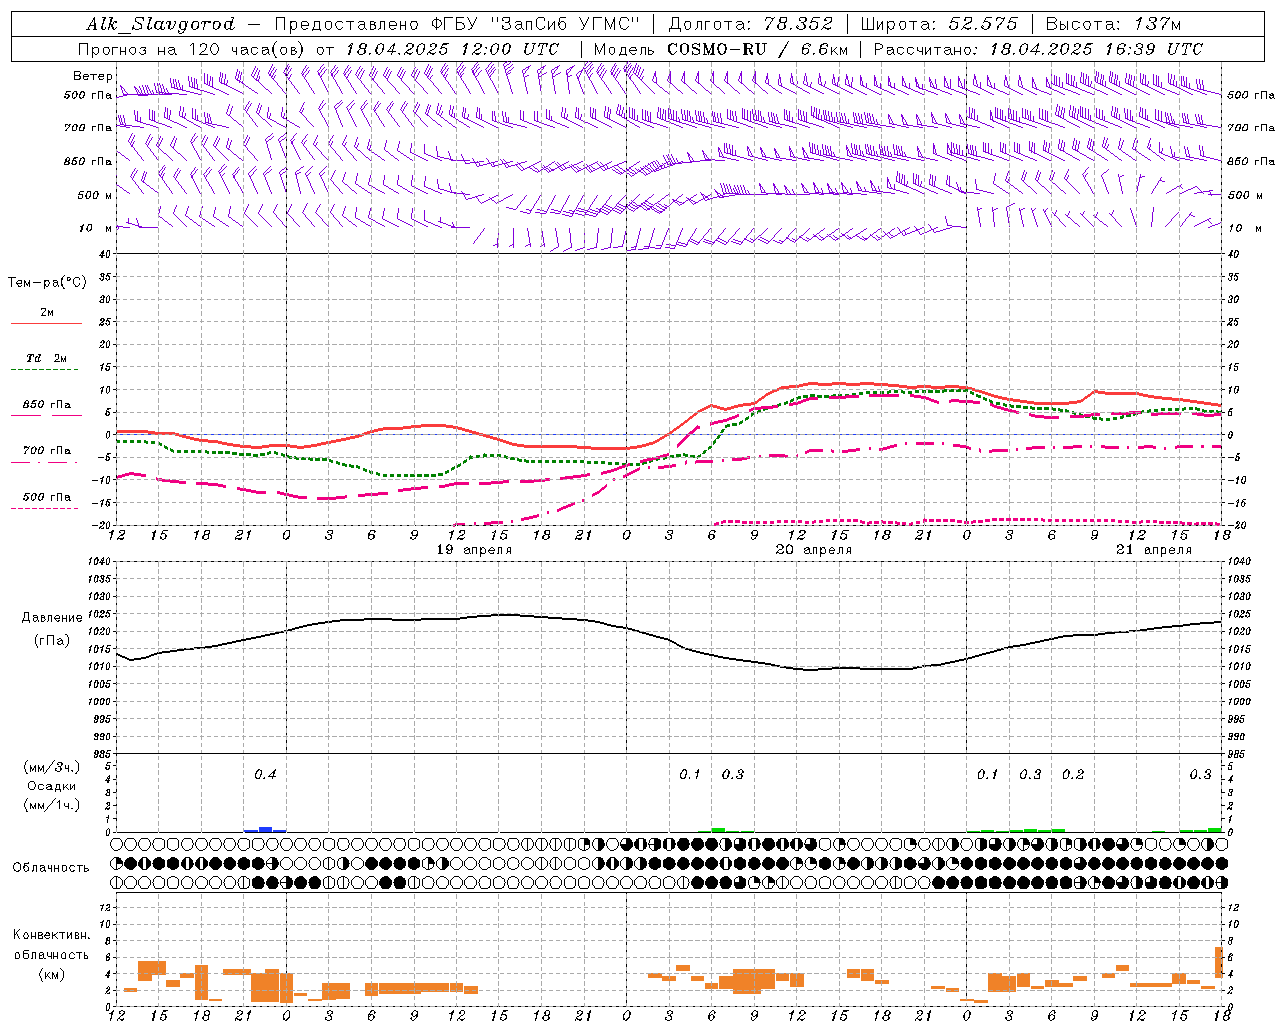Click the date label 21 апреля
This screenshot has height=1024, width=1280.
(1154, 550)
